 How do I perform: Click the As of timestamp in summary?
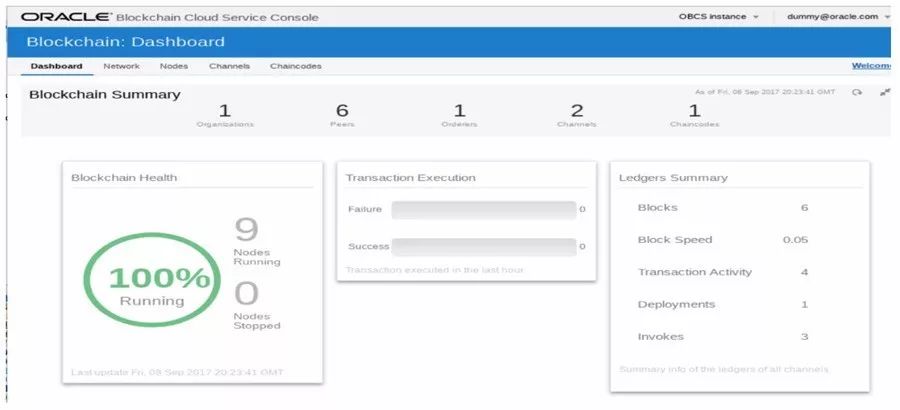765,92
